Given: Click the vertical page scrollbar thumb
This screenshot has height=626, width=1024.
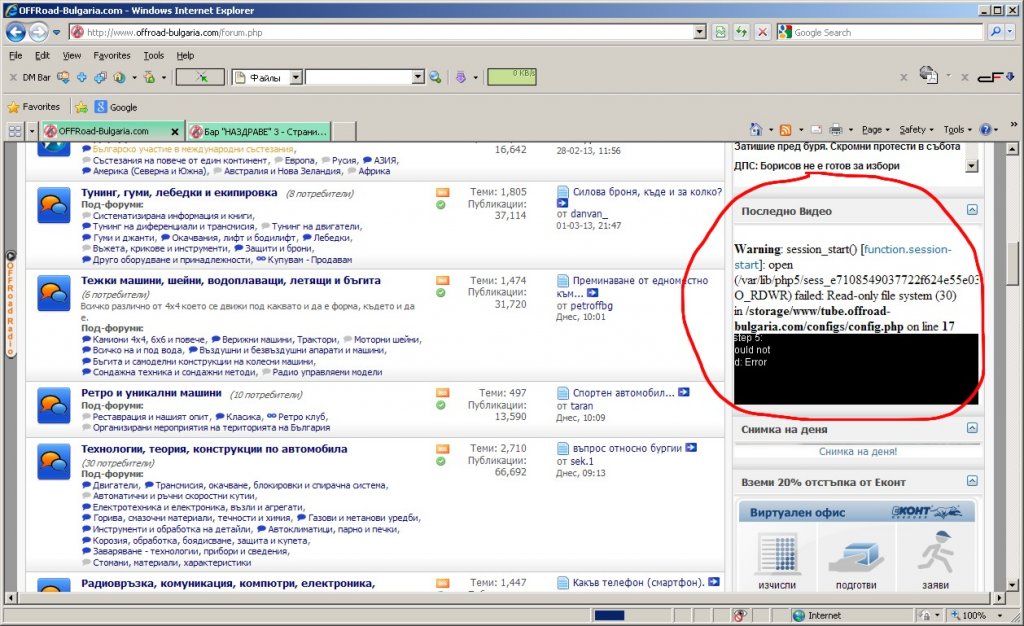Looking at the screenshot, I should (x=1012, y=264).
